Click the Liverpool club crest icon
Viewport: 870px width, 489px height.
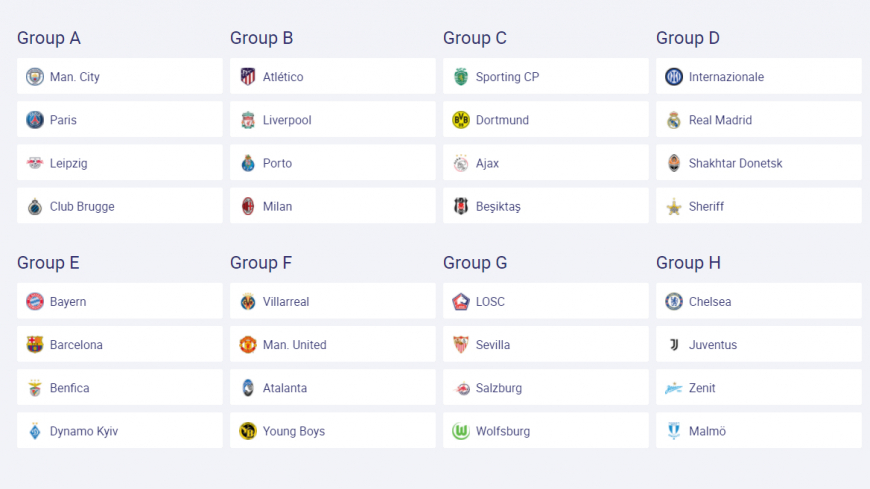(248, 120)
